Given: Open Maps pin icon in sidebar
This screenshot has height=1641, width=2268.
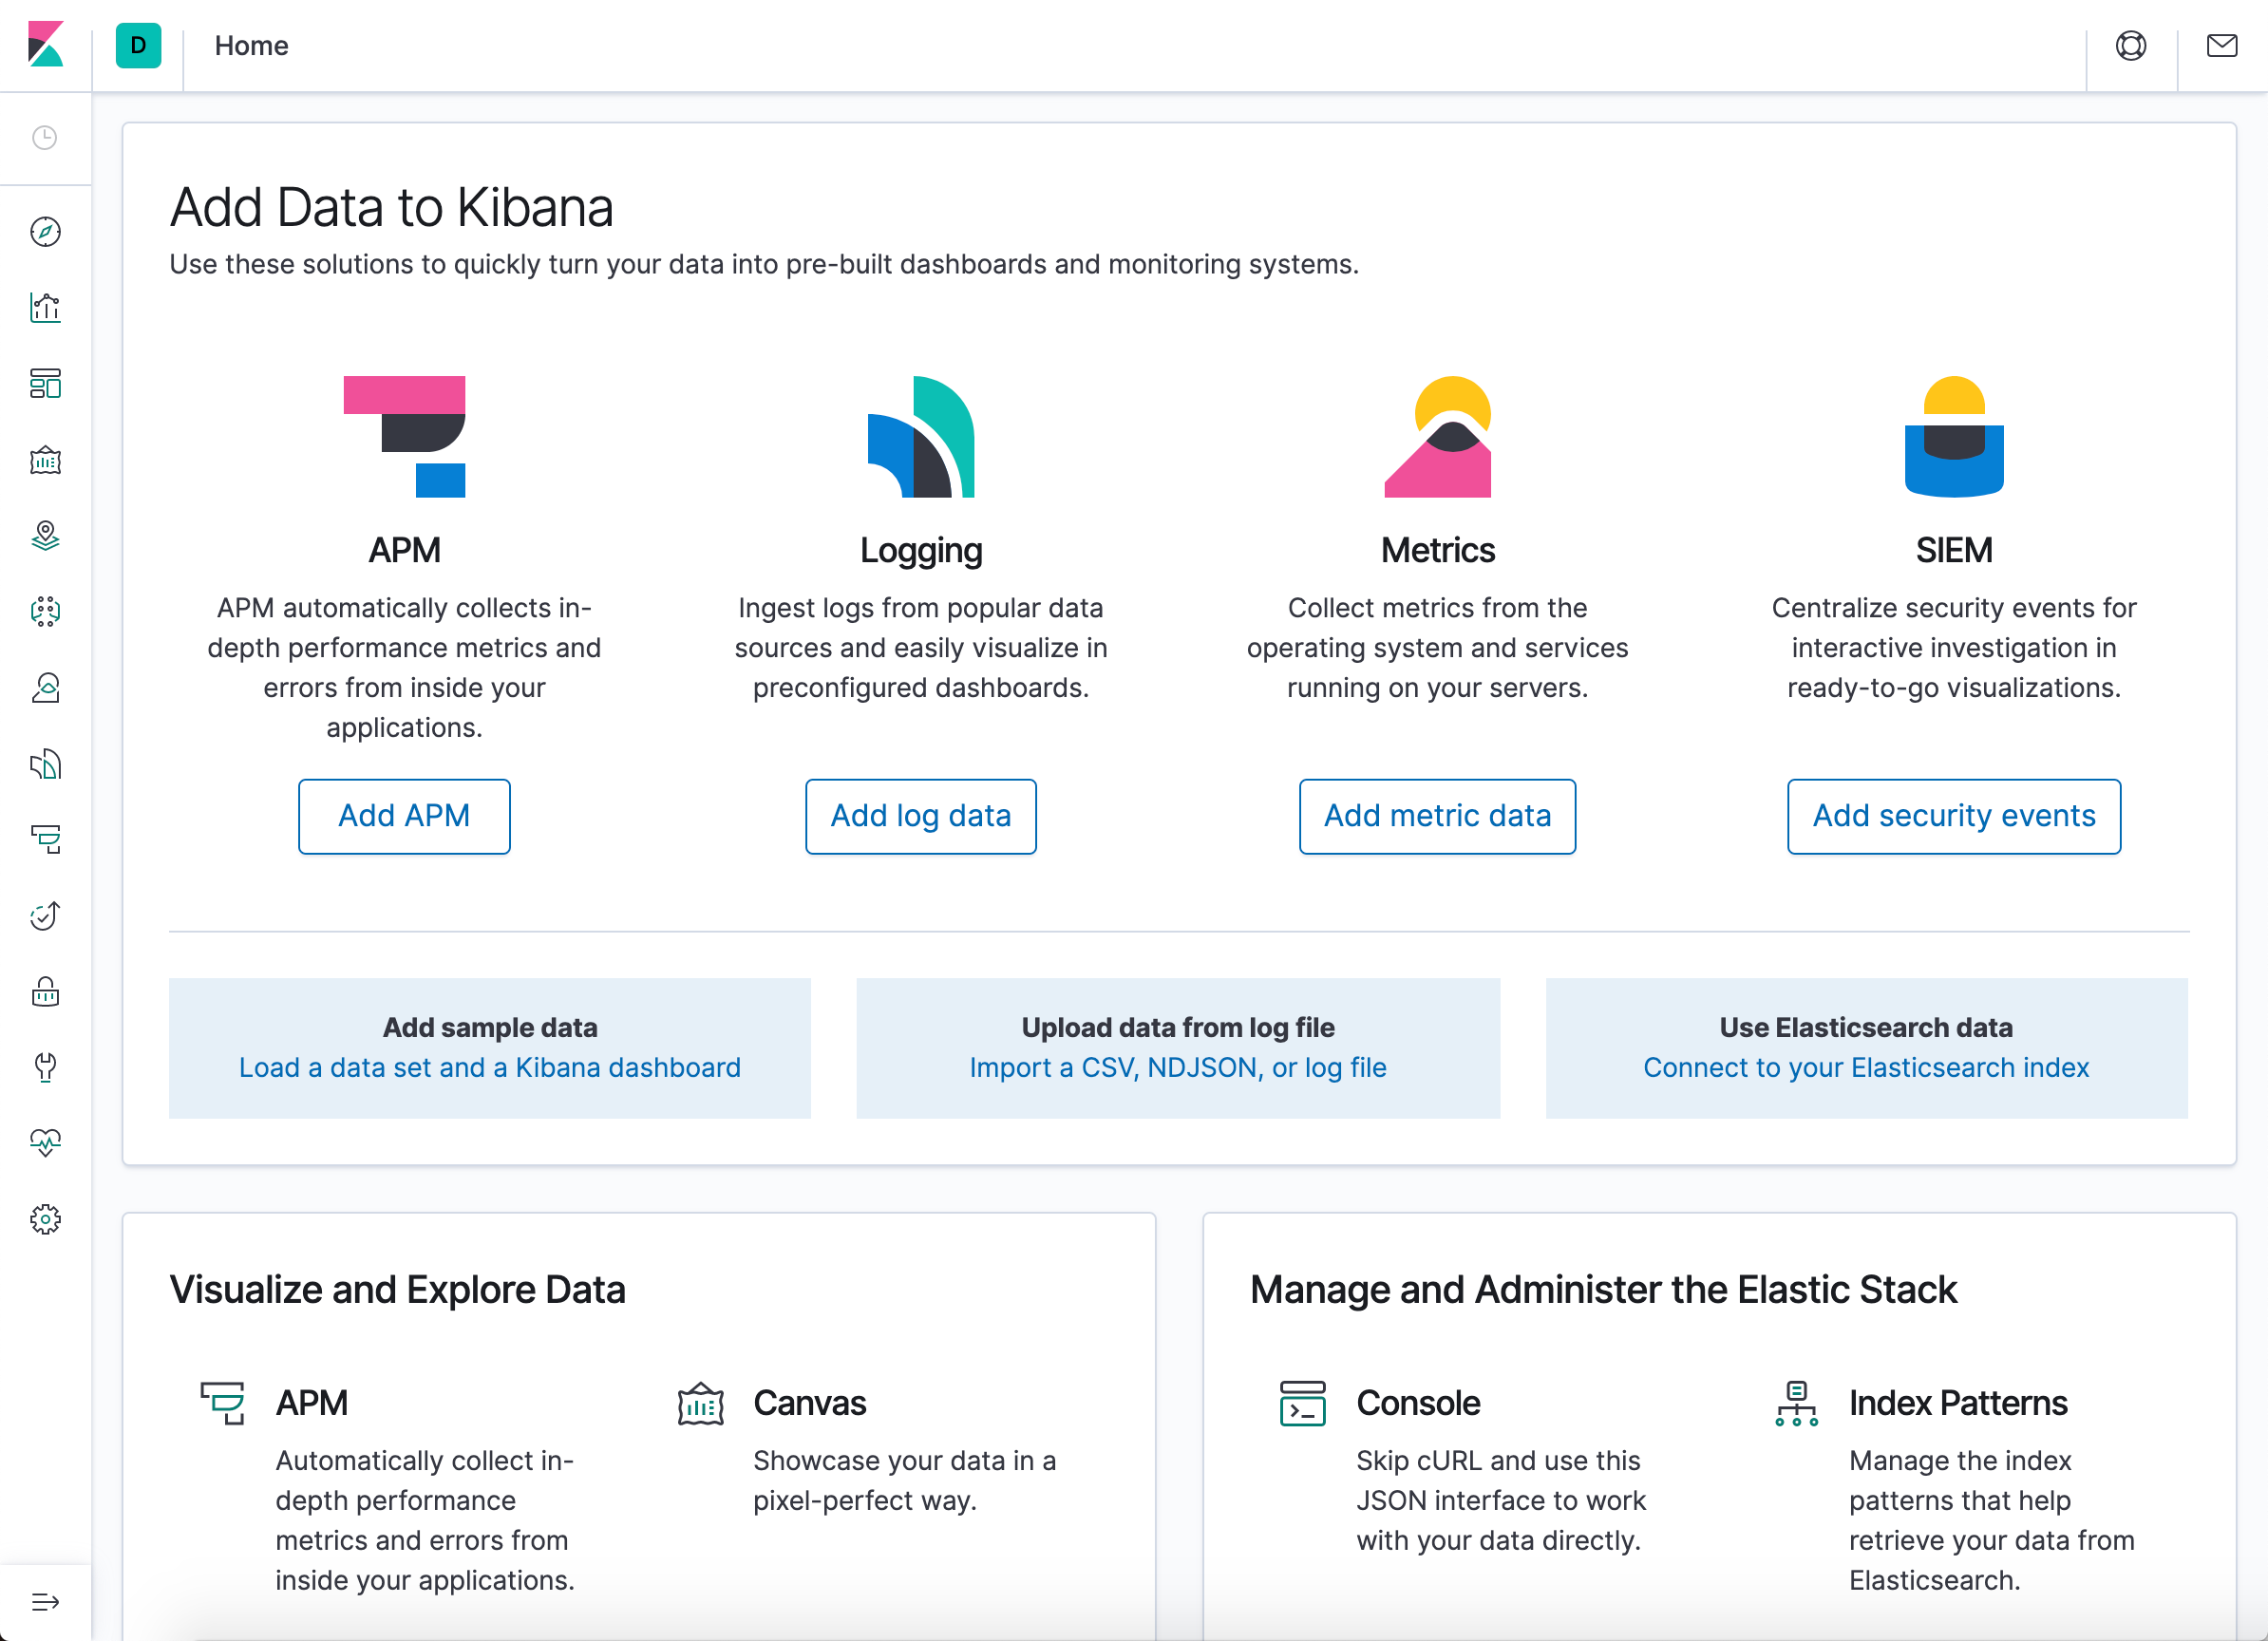Looking at the screenshot, I should 45,536.
